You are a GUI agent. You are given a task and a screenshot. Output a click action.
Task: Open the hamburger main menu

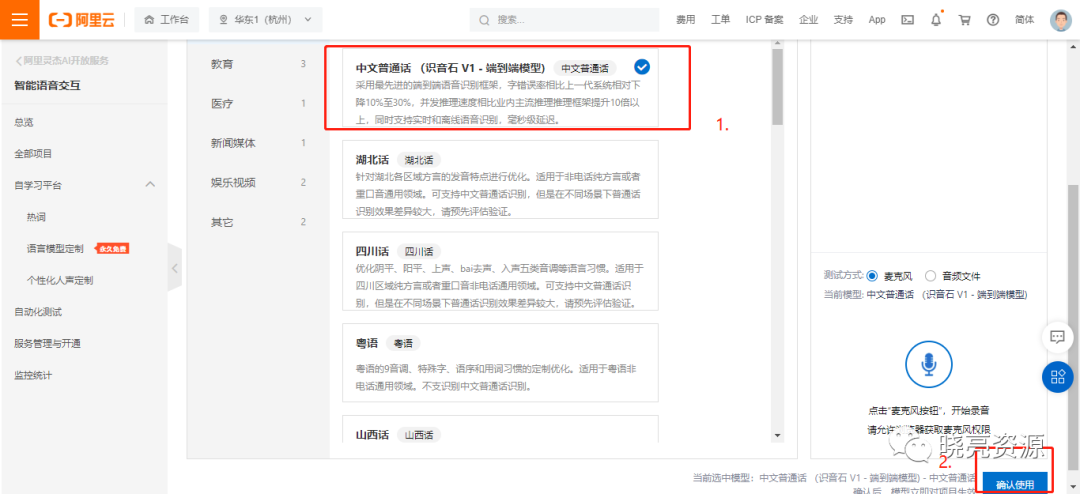click(20, 19)
